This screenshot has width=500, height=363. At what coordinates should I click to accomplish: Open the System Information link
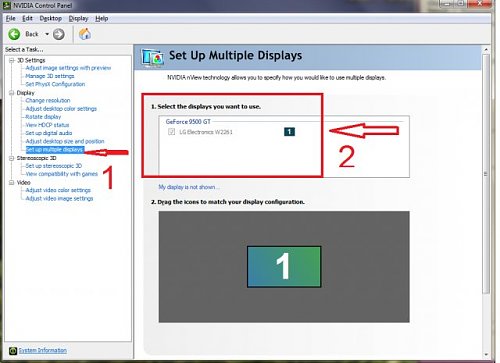43,350
